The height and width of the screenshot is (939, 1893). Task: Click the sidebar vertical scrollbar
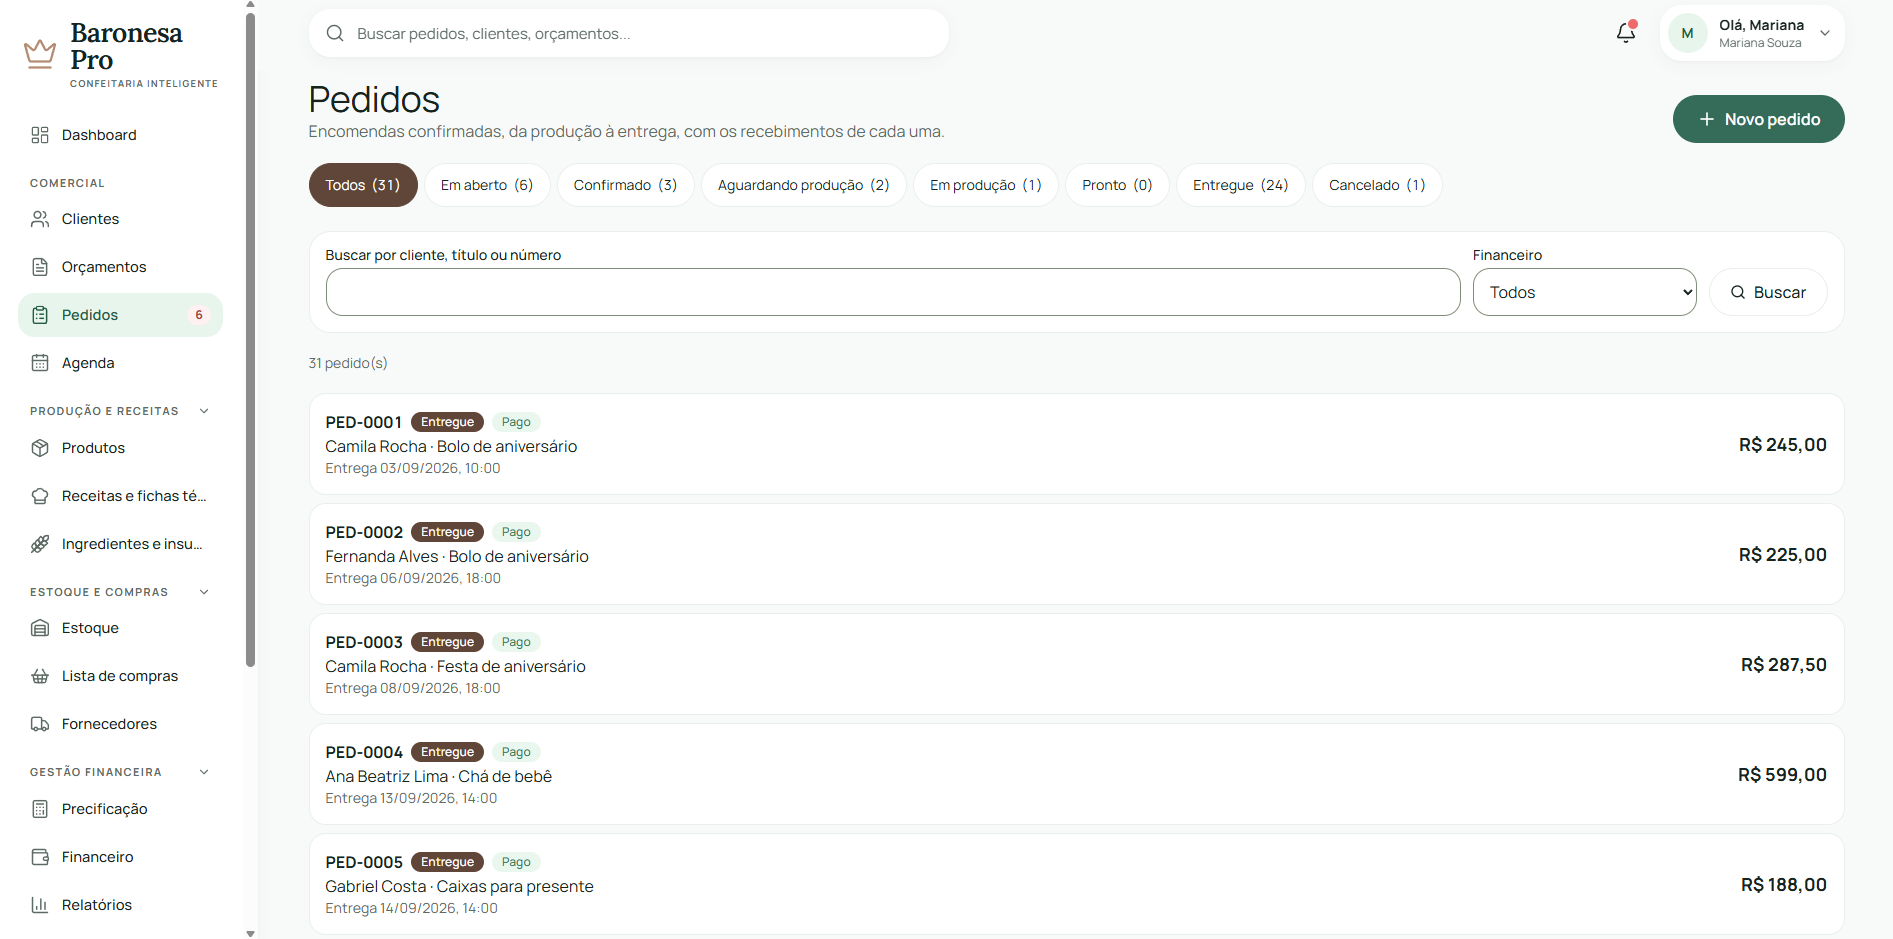pos(250,340)
